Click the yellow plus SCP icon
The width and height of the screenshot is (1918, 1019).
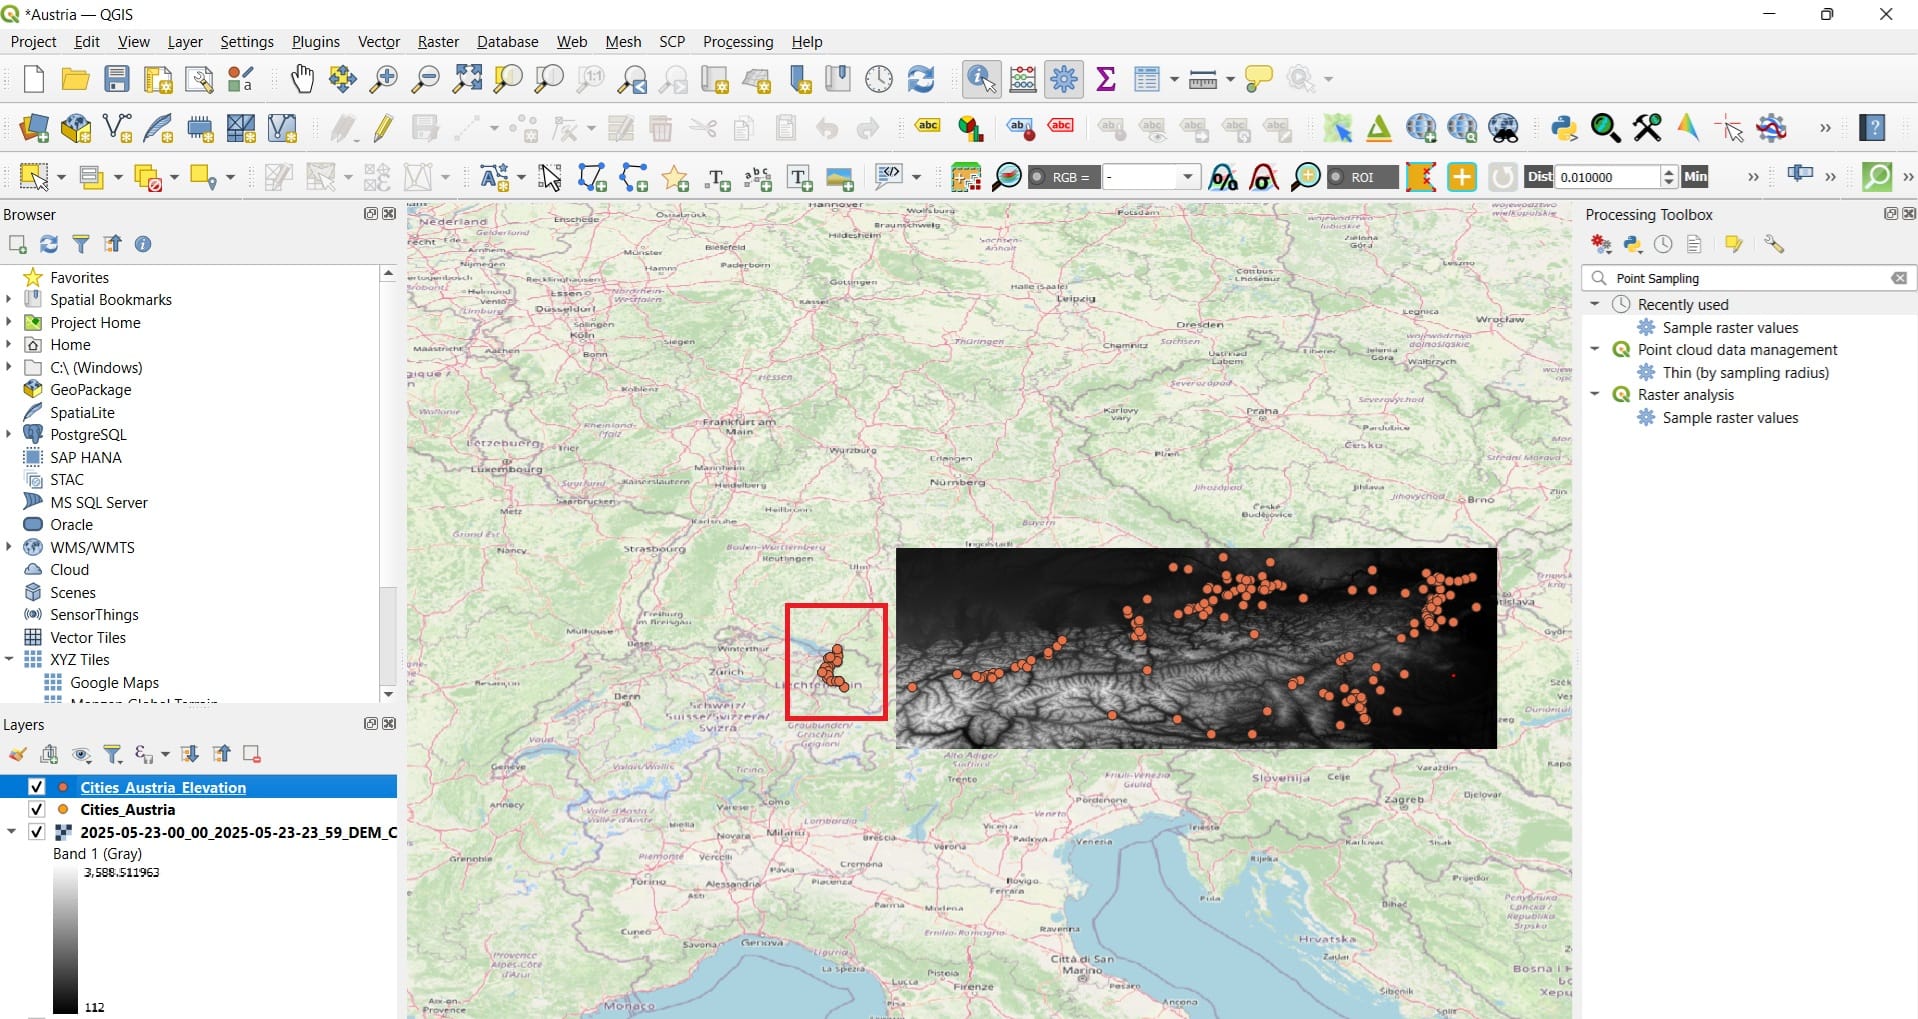pyautogui.click(x=1462, y=177)
